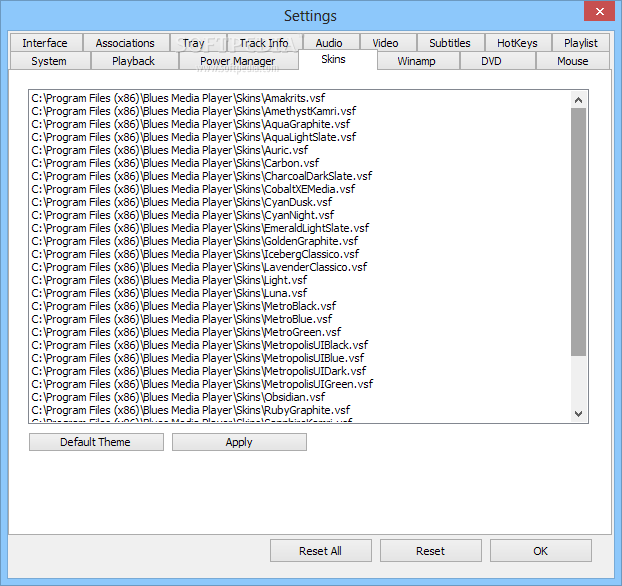The image size is (622, 586).
Task: Apply the selected skin
Action: coord(239,442)
